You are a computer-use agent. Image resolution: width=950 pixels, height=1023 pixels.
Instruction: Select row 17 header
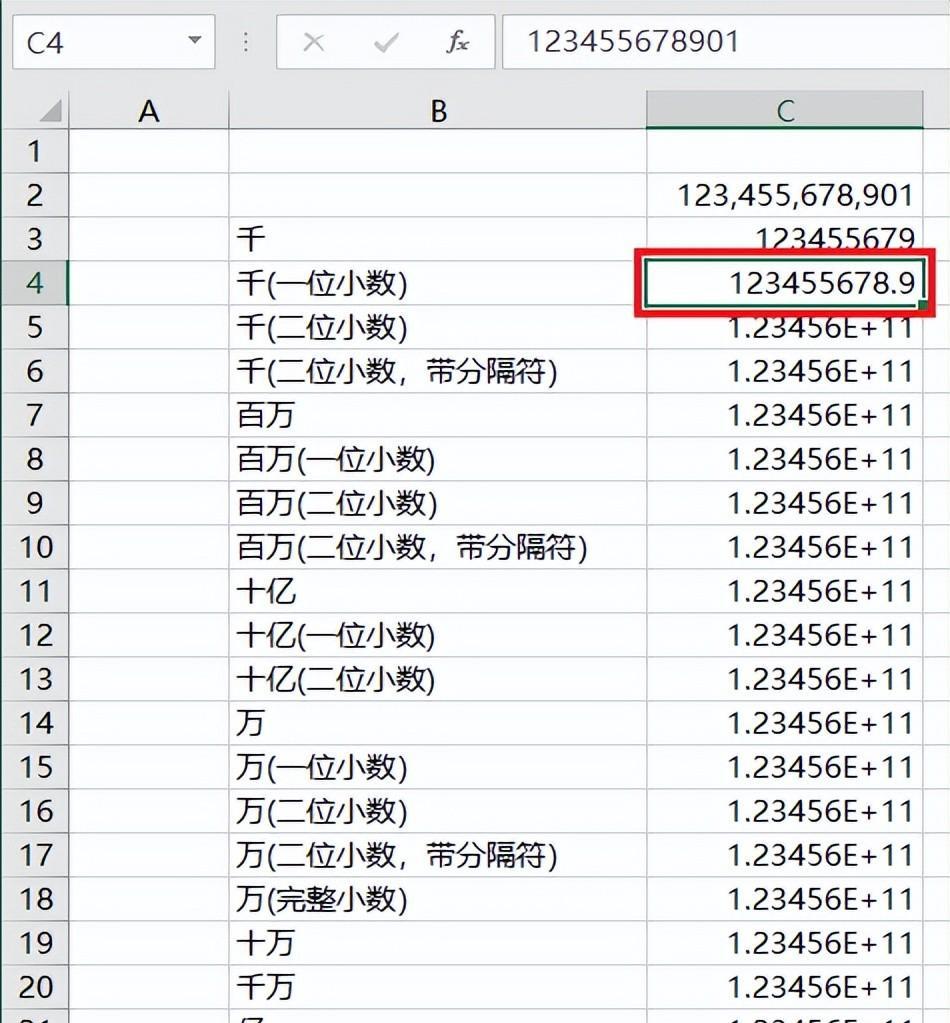coord(35,855)
